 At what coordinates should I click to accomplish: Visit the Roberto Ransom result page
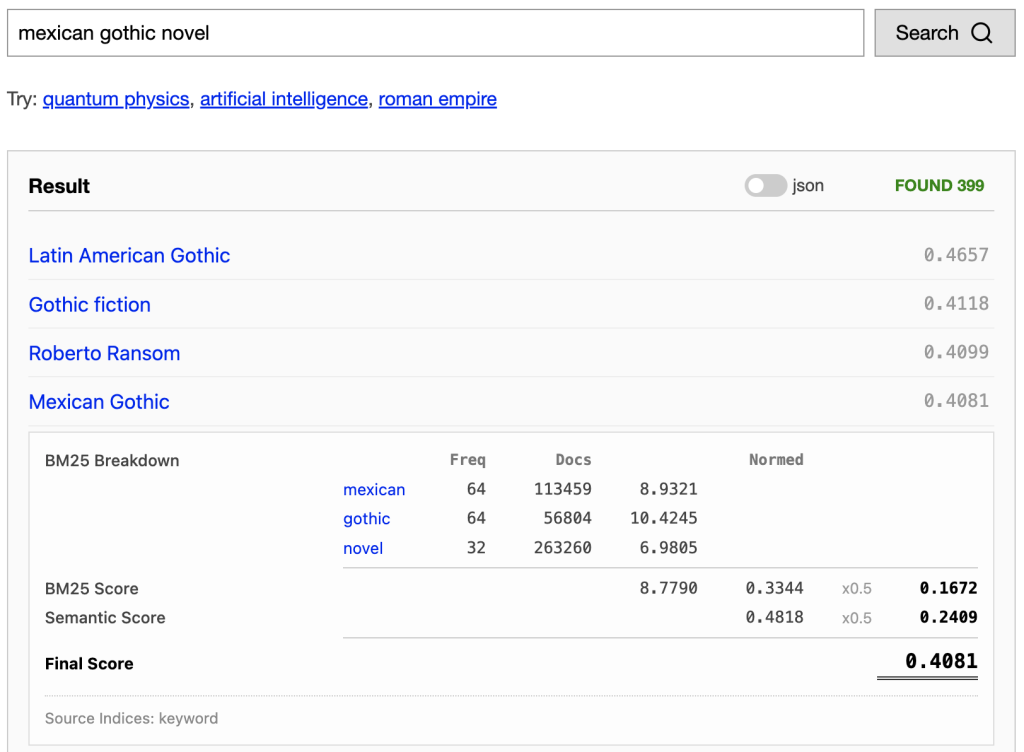tap(104, 353)
